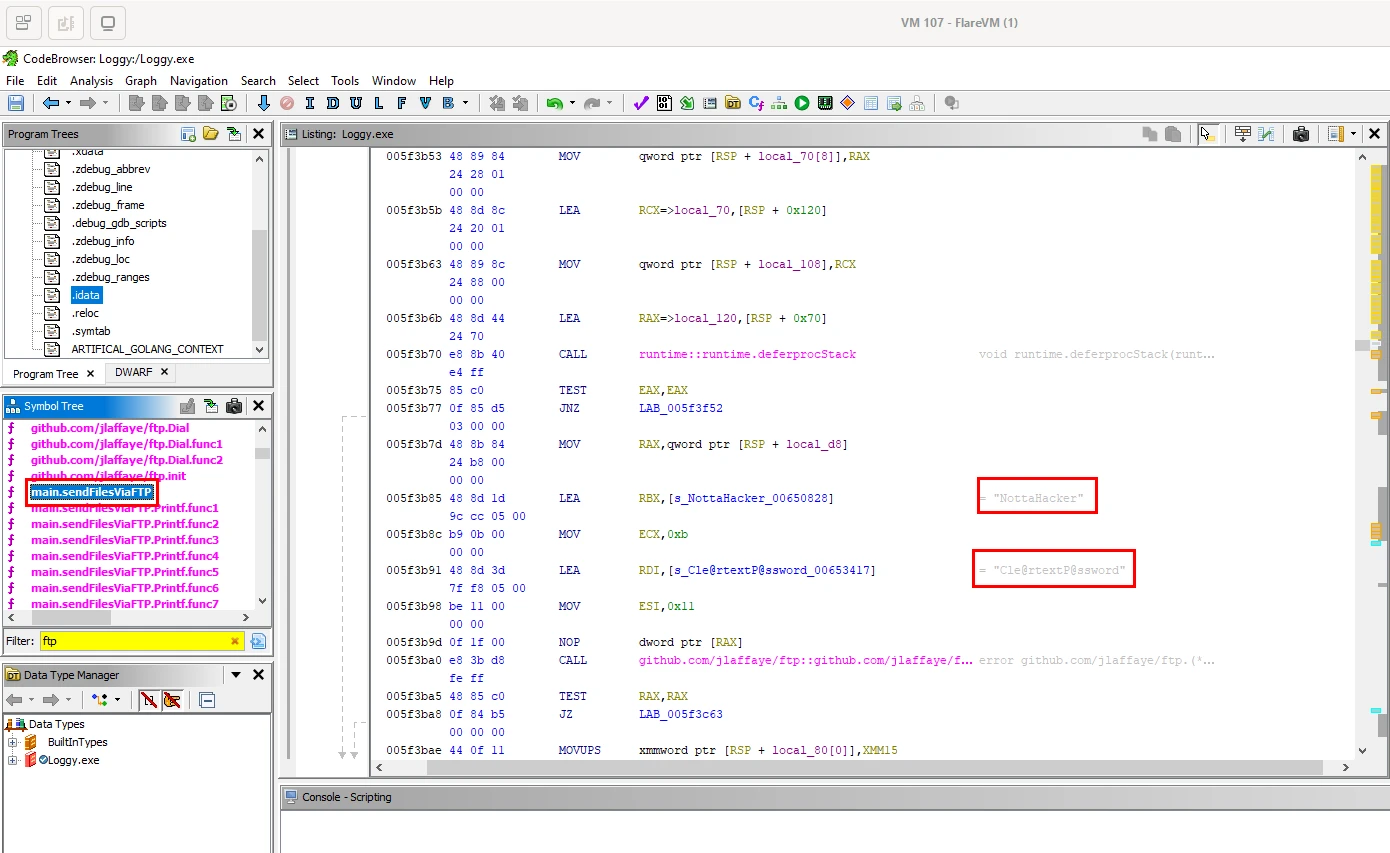The height and width of the screenshot is (853, 1390).
Task: Click the purple checkmark toolbar icon
Action: [x=641, y=103]
